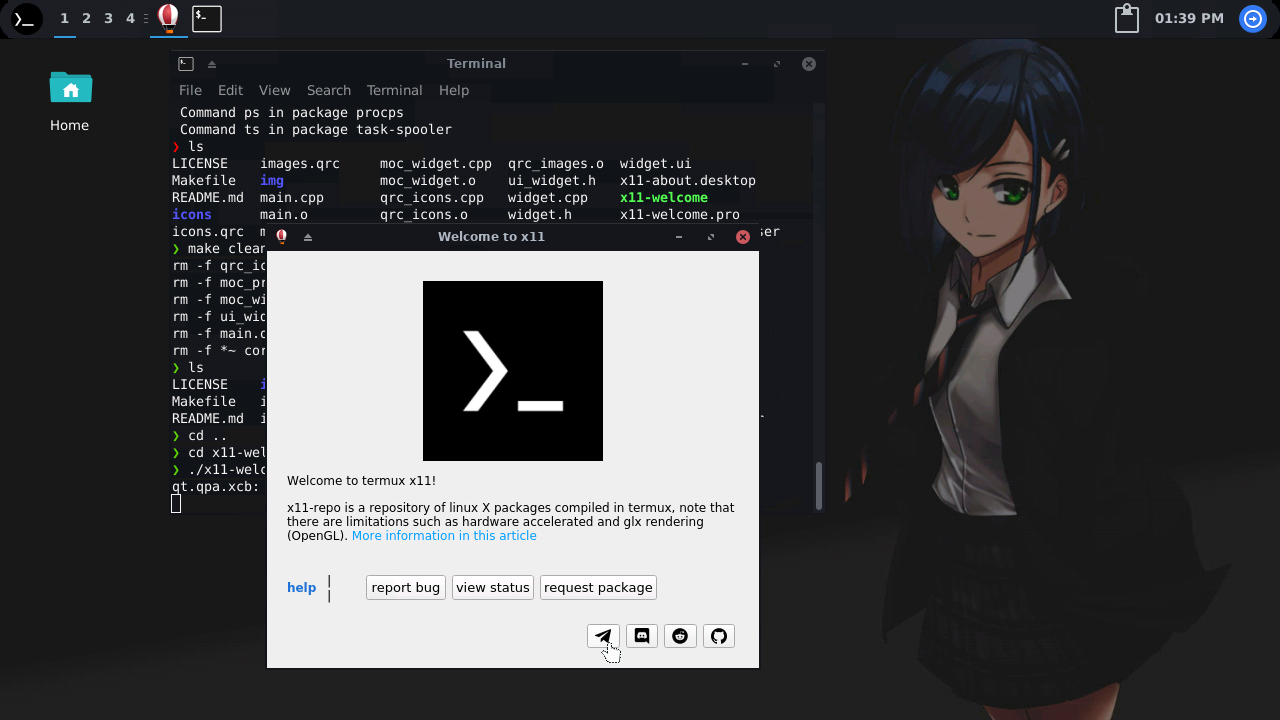Click widget.ui in terminal output
1280x720 pixels.
[x=656, y=164]
